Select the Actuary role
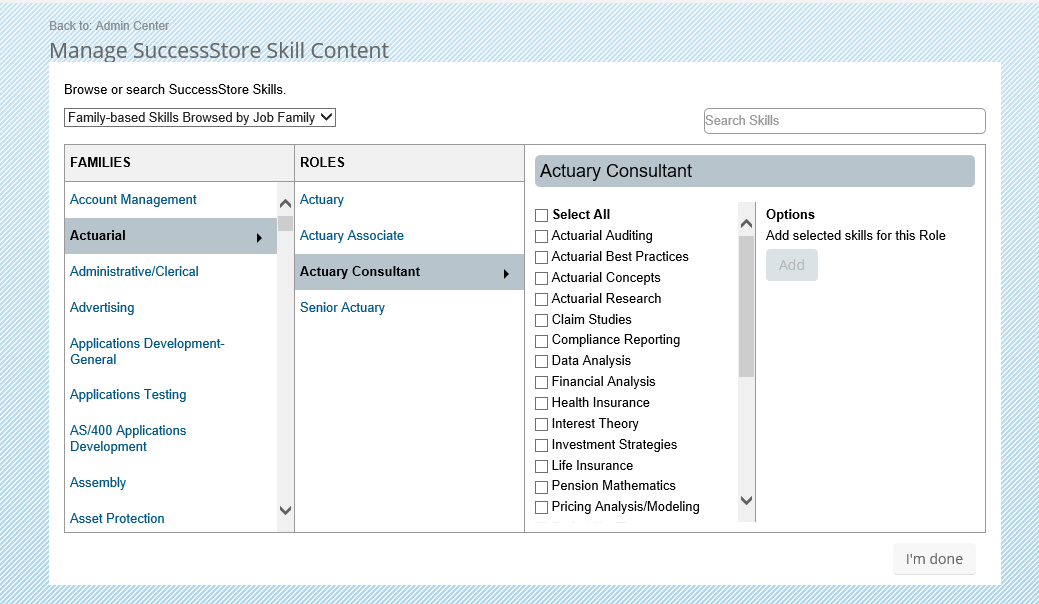The width and height of the screenshot is (1039, 604). 321,199
